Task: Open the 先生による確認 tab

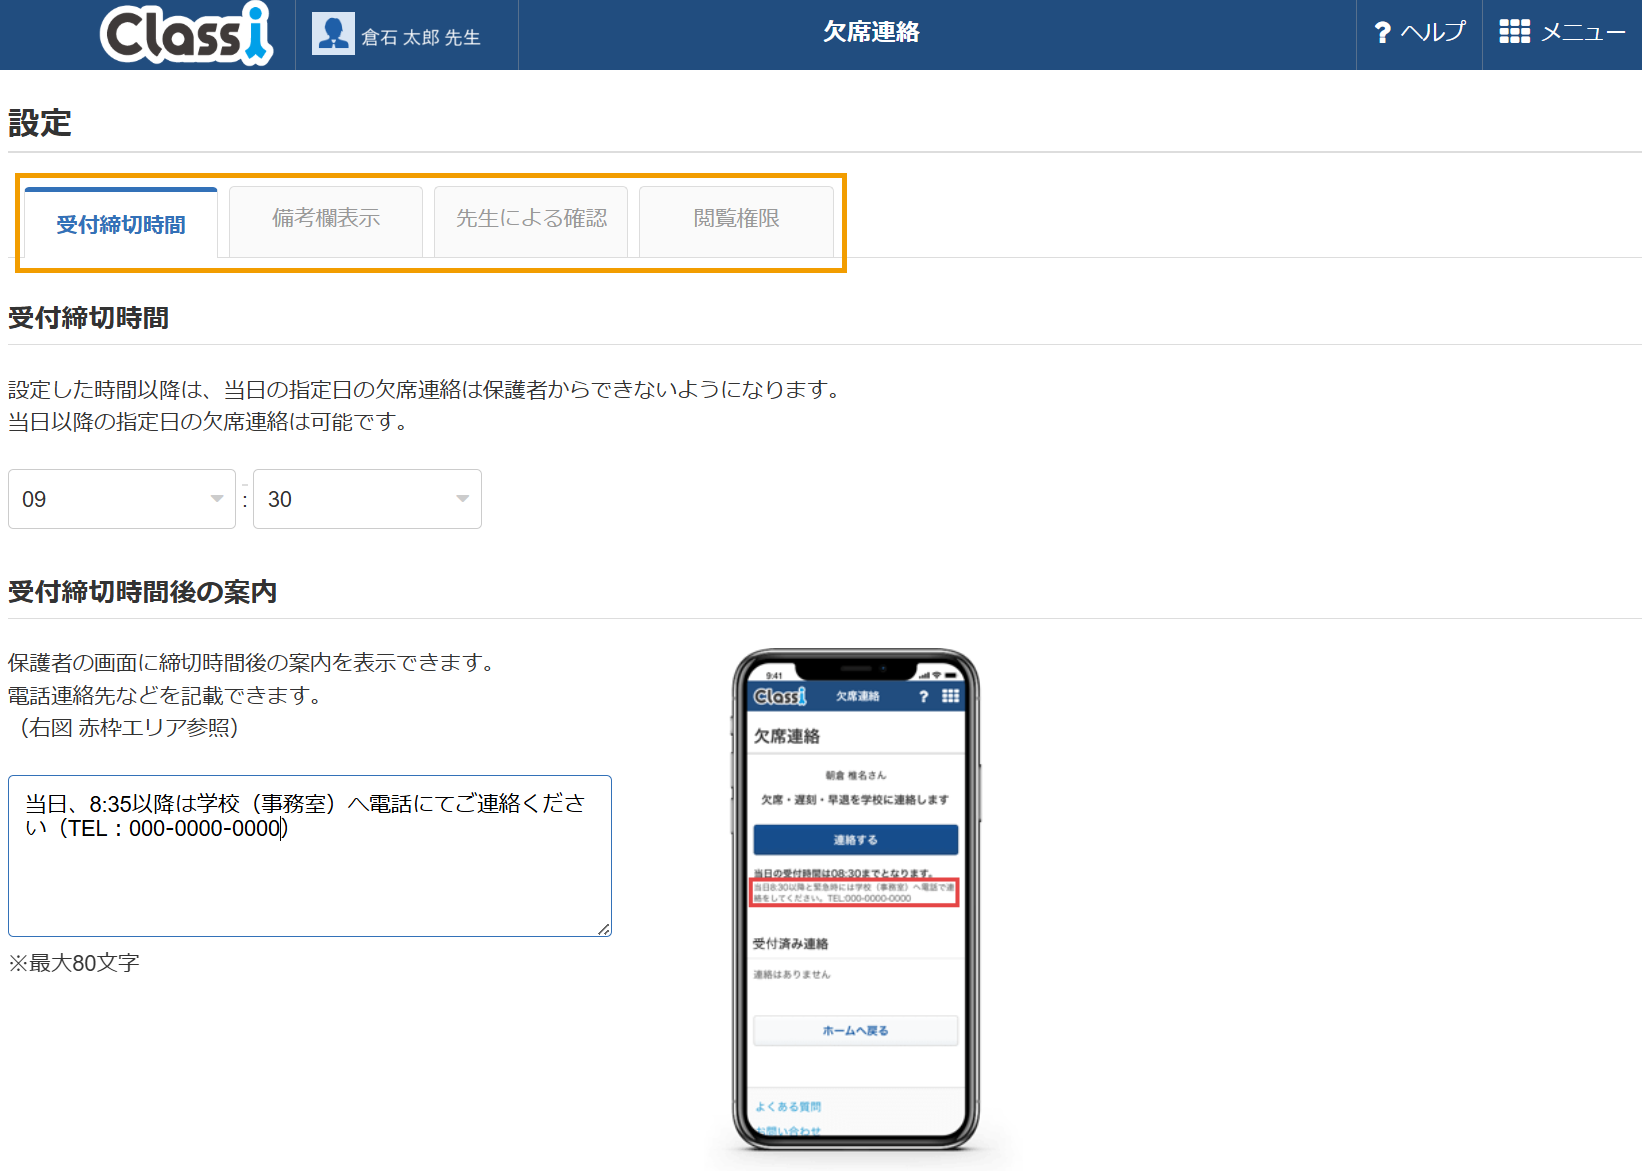Action: [x=531, y=219]
